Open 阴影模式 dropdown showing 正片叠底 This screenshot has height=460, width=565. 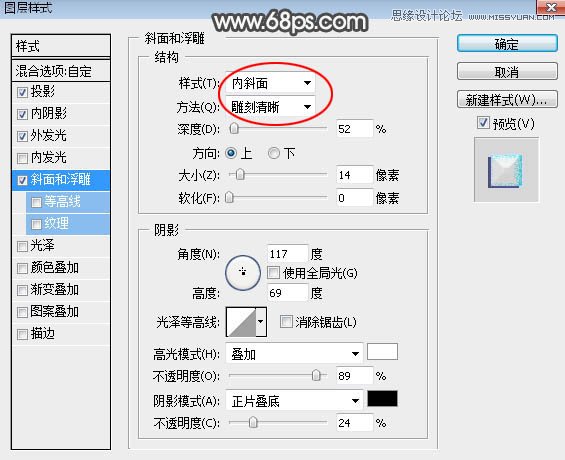(294, 401)
